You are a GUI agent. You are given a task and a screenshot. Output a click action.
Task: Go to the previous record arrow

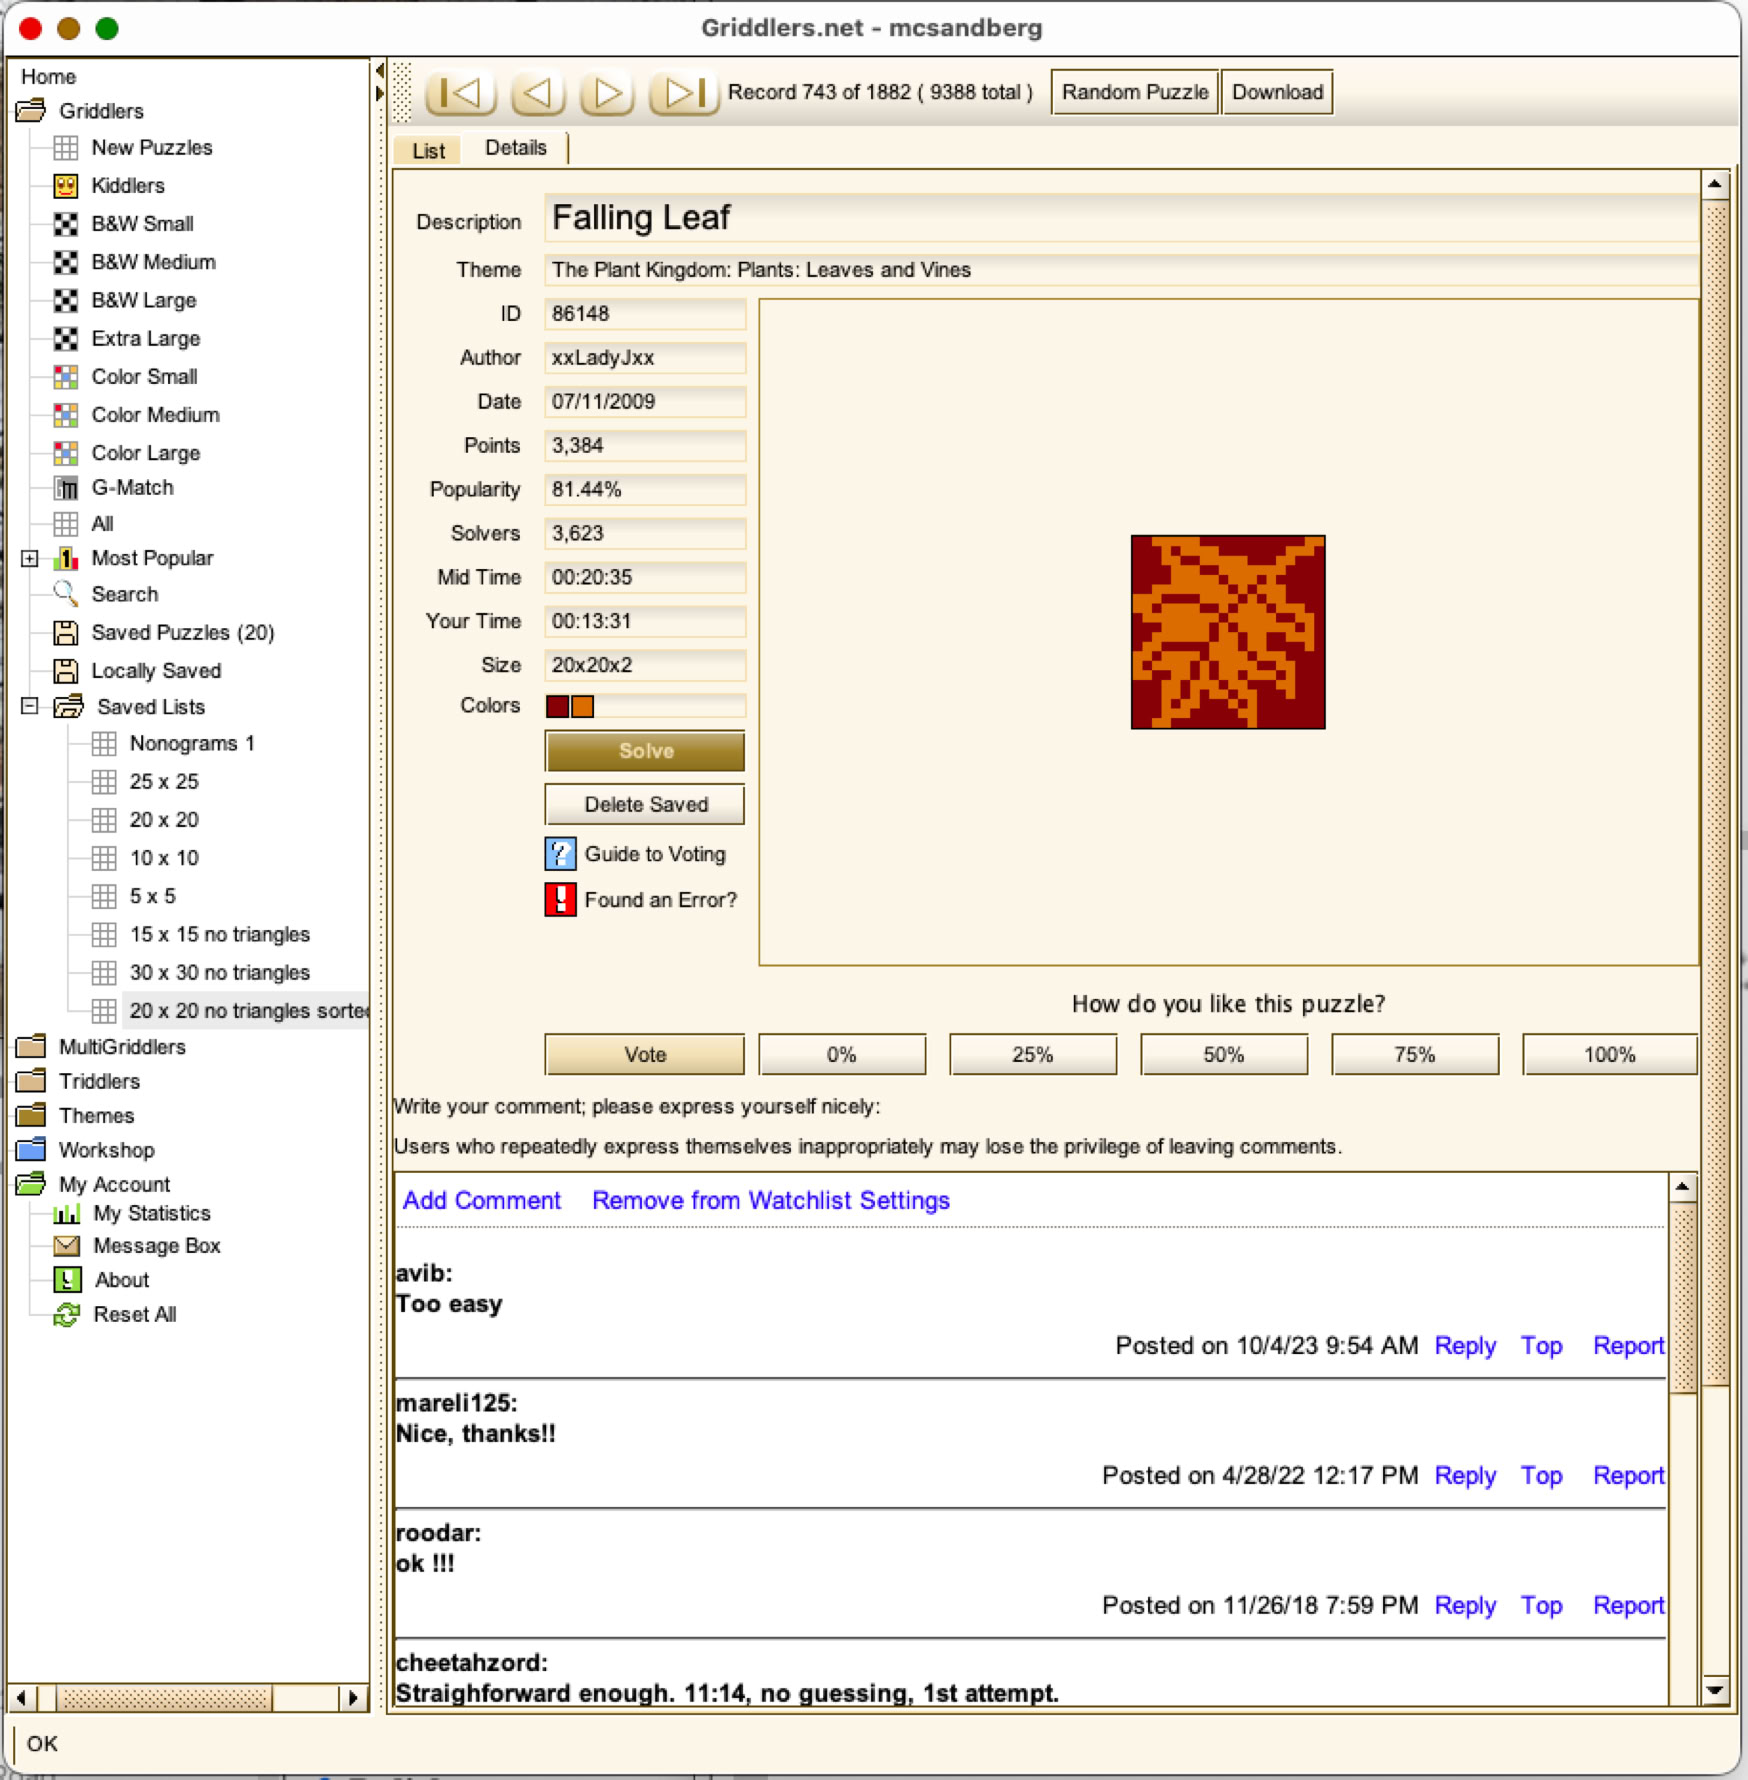click(537, 93)
